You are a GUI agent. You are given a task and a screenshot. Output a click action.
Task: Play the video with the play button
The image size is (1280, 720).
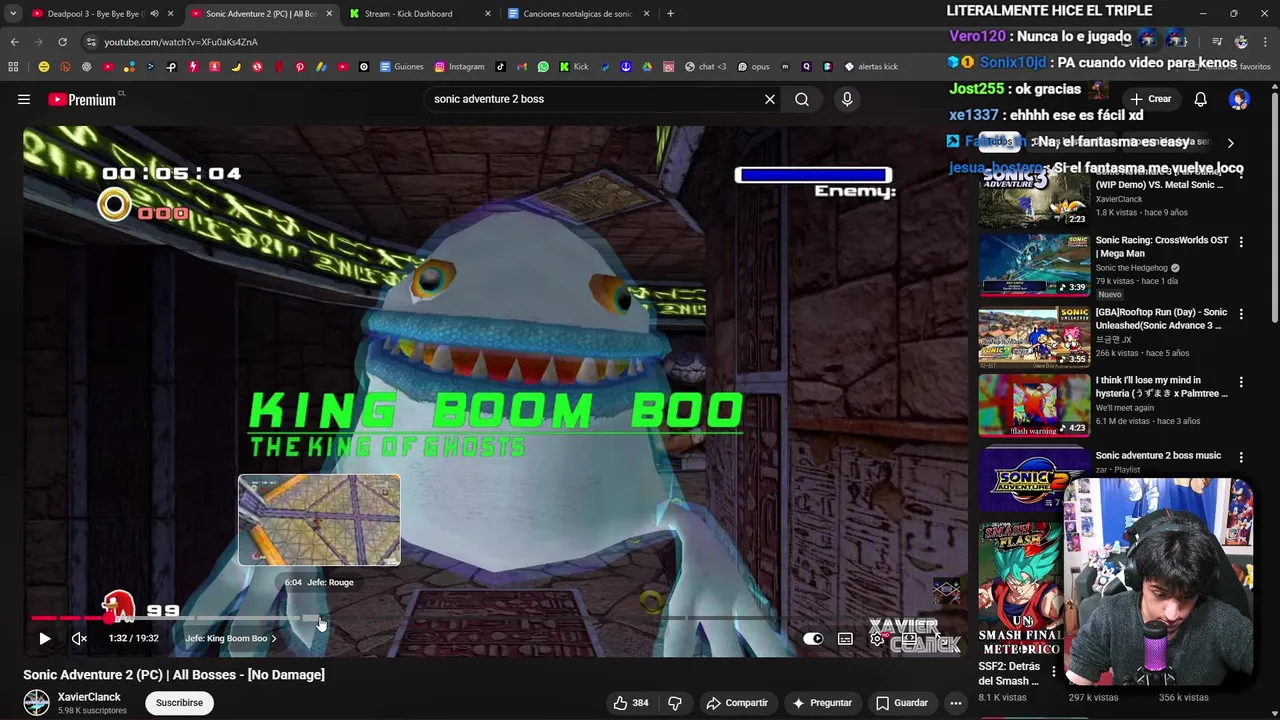(44, 638)
